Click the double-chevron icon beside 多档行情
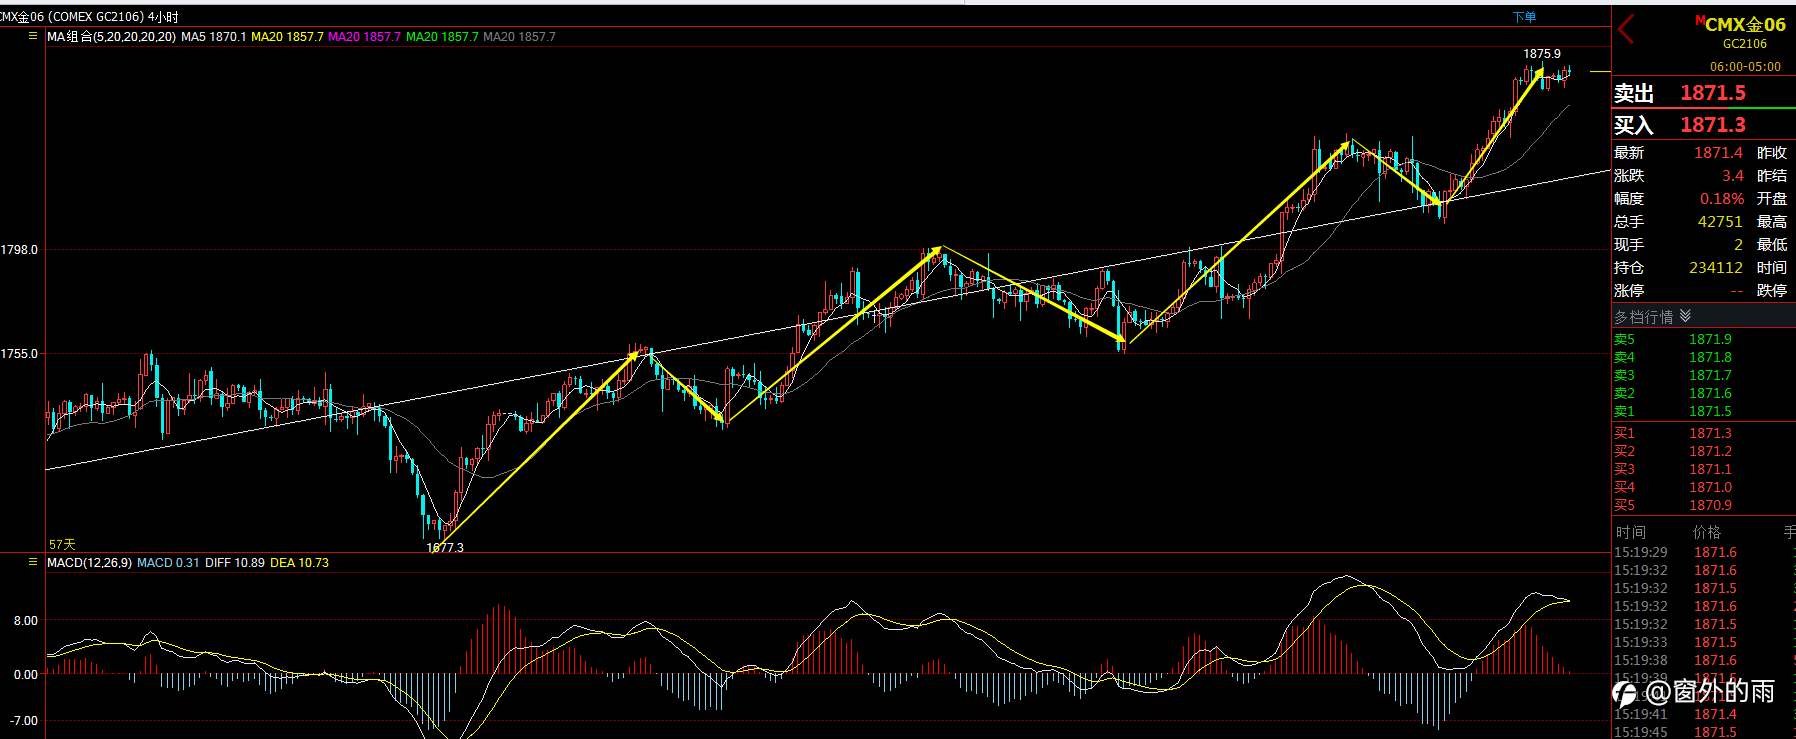The width and height of the screenshot is (1796, 739). tap(1686, 316)
